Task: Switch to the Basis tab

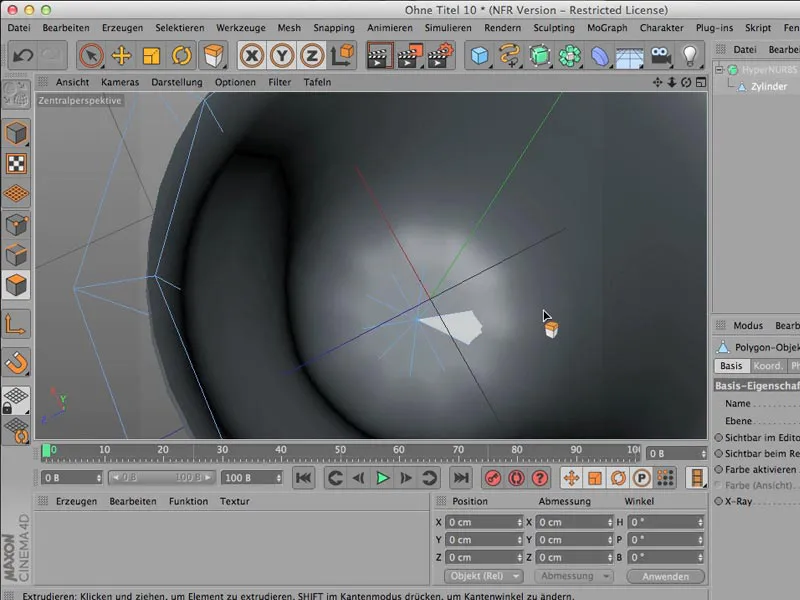Action: tap(731, 366)
